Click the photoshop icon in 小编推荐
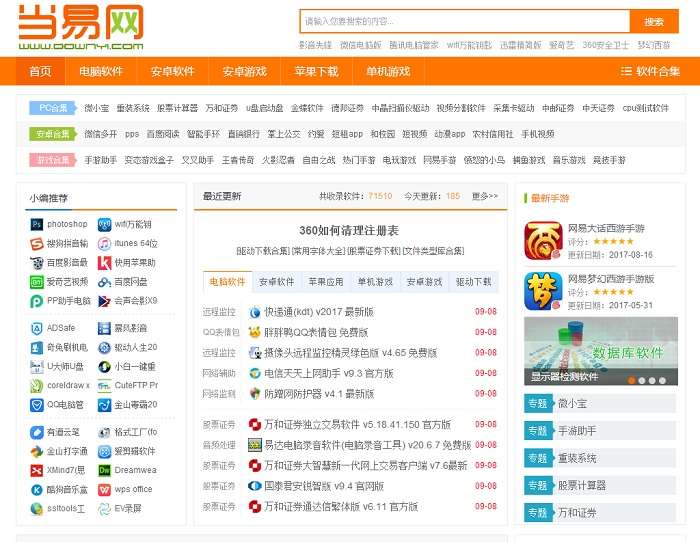The image size is (700, 542). pyautogui.click(x=37, y=224)
